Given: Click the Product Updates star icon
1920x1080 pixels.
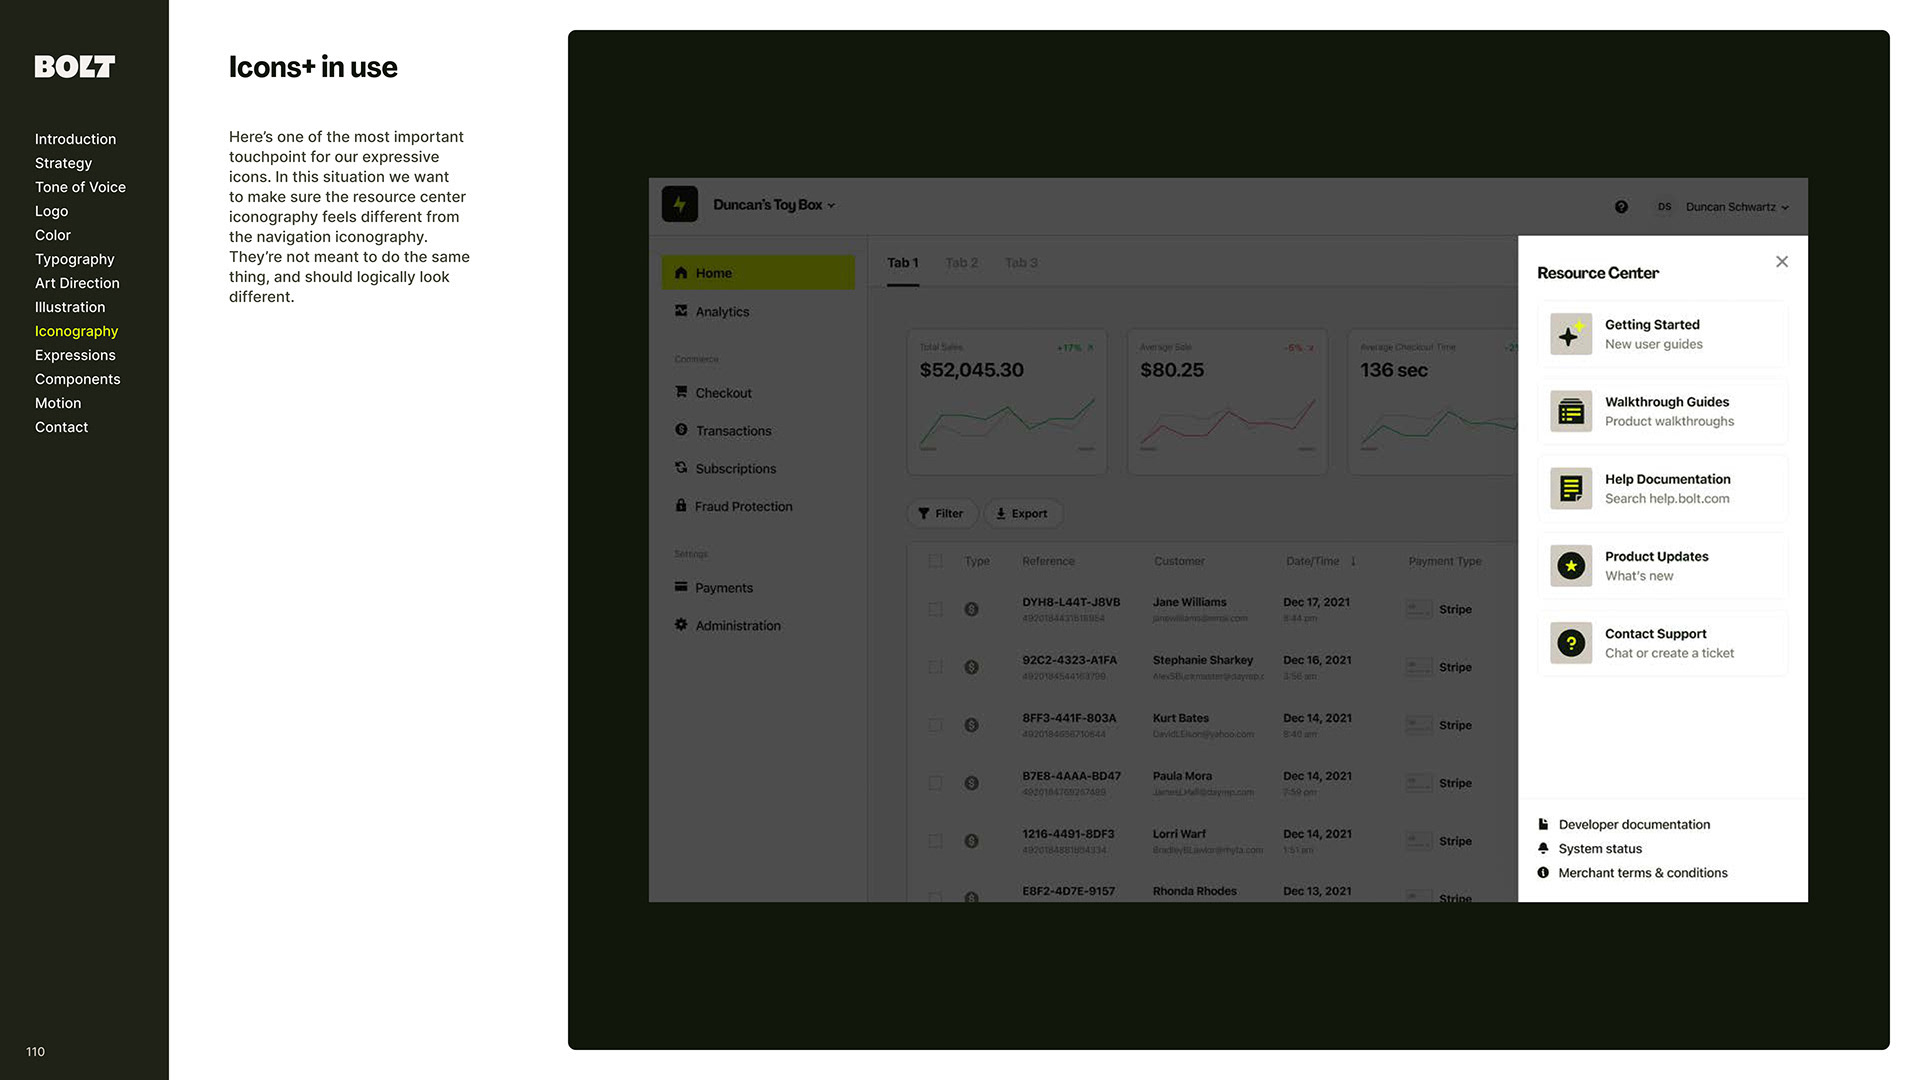Looking at the screenshot, I should [1571, 566].
